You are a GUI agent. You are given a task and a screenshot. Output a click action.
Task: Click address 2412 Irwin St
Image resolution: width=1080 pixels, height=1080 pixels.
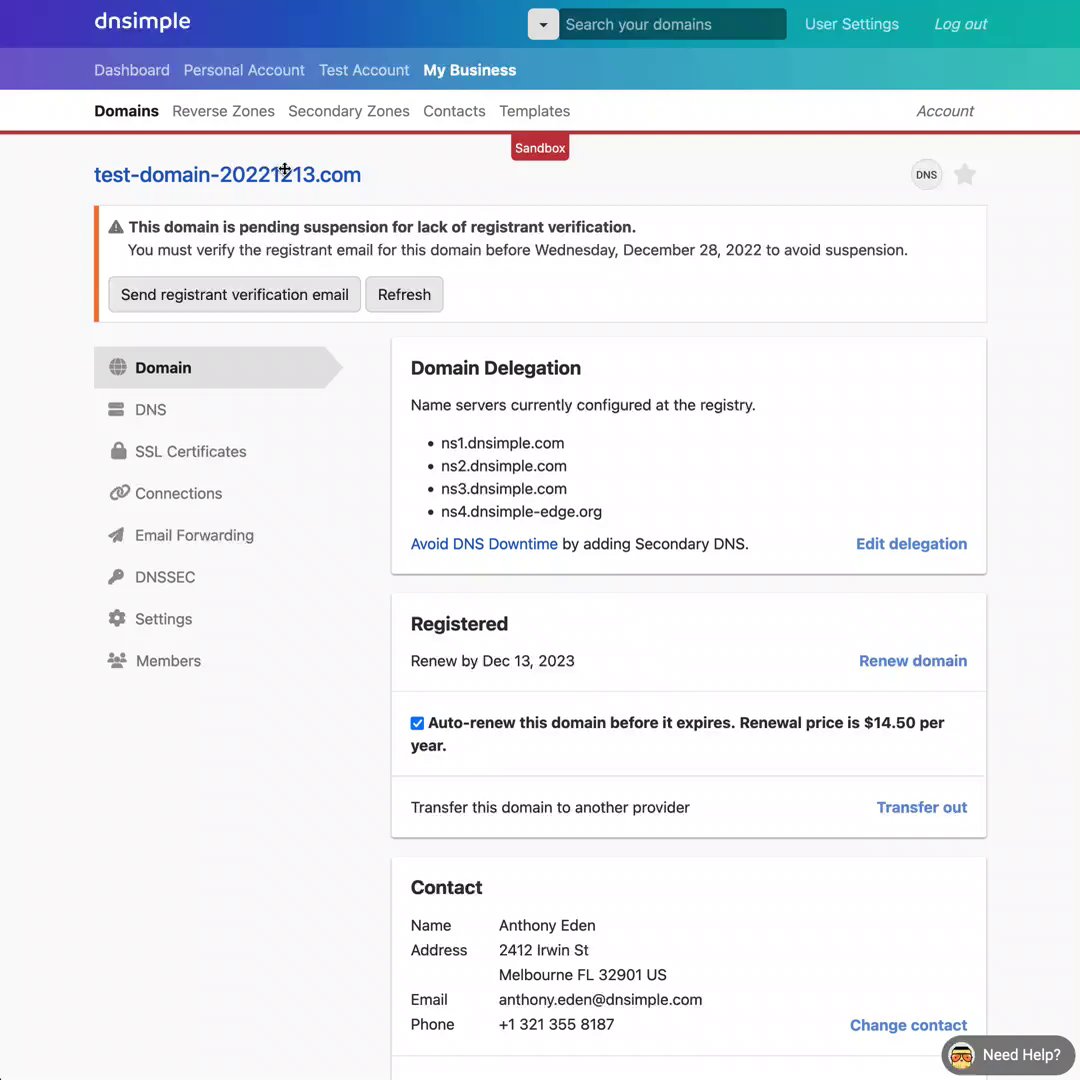[x=543, y=950]
